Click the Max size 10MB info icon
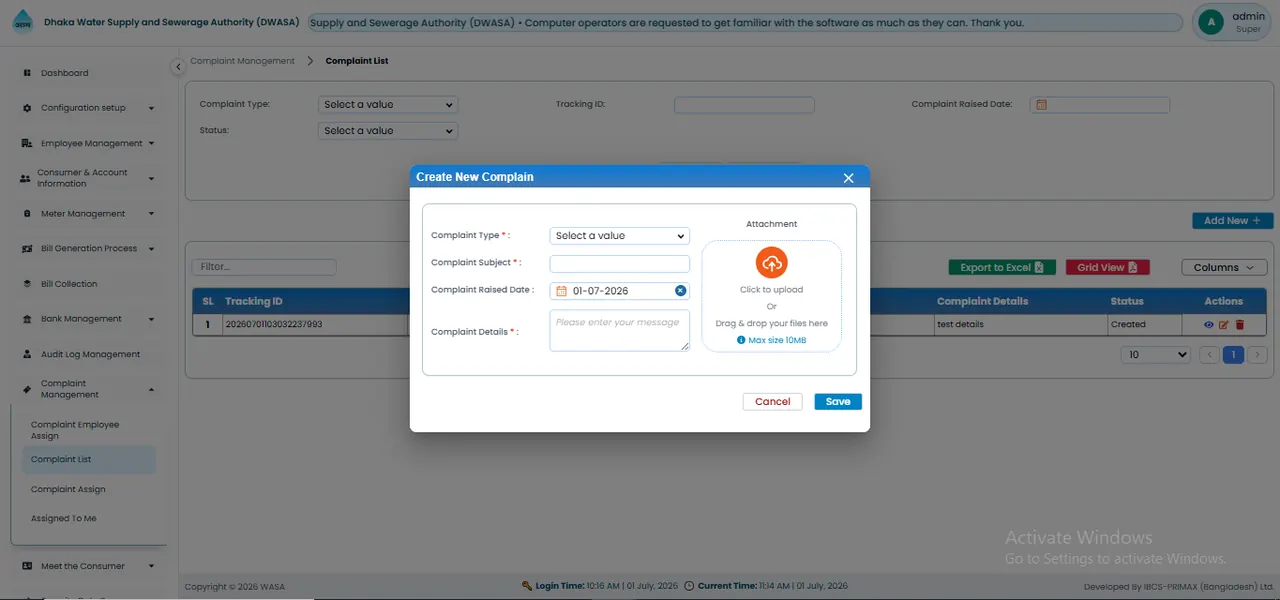1280x600 pixels. click(741, 340)
